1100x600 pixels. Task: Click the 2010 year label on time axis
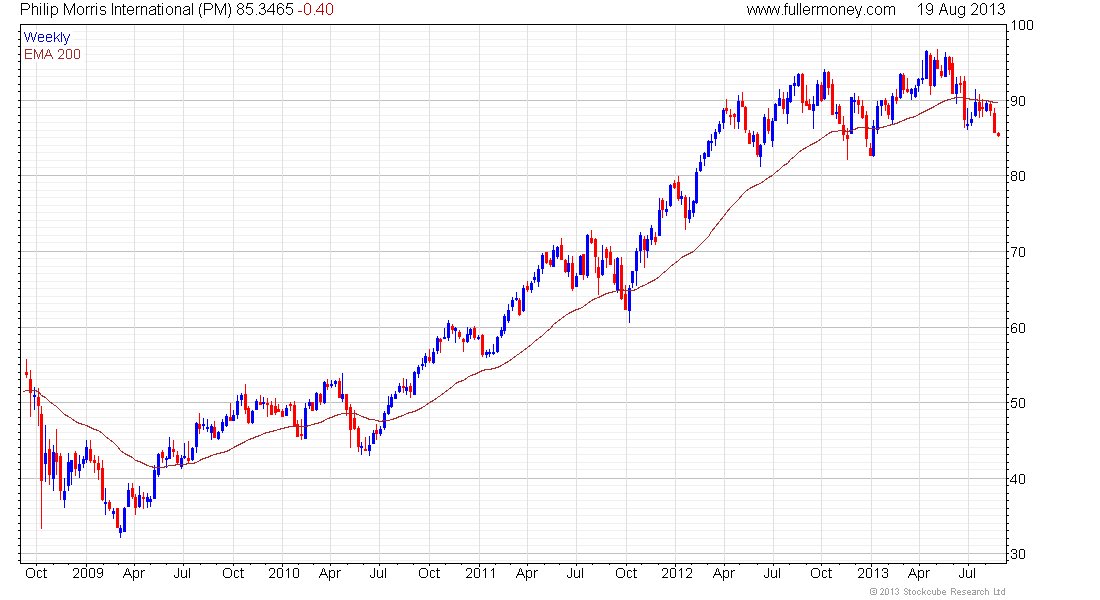(x=284, y=573)
